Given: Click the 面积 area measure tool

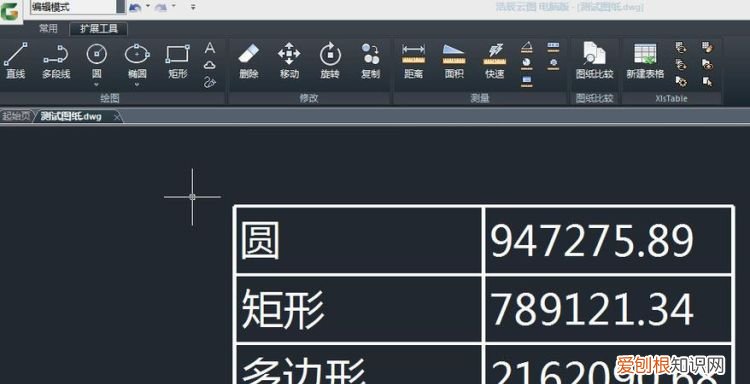Looking at the screenshot, I should tap(454, 61).
